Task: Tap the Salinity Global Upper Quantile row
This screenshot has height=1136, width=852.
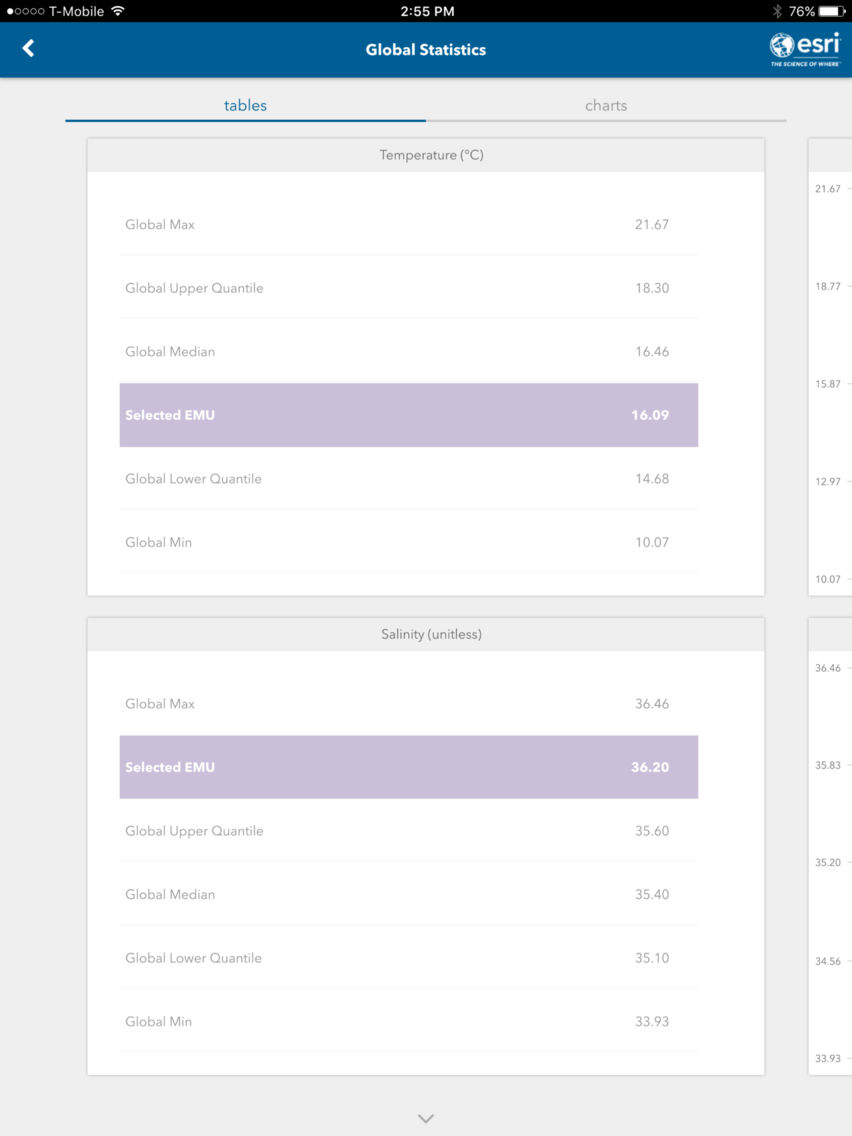Action: point(409,831)
